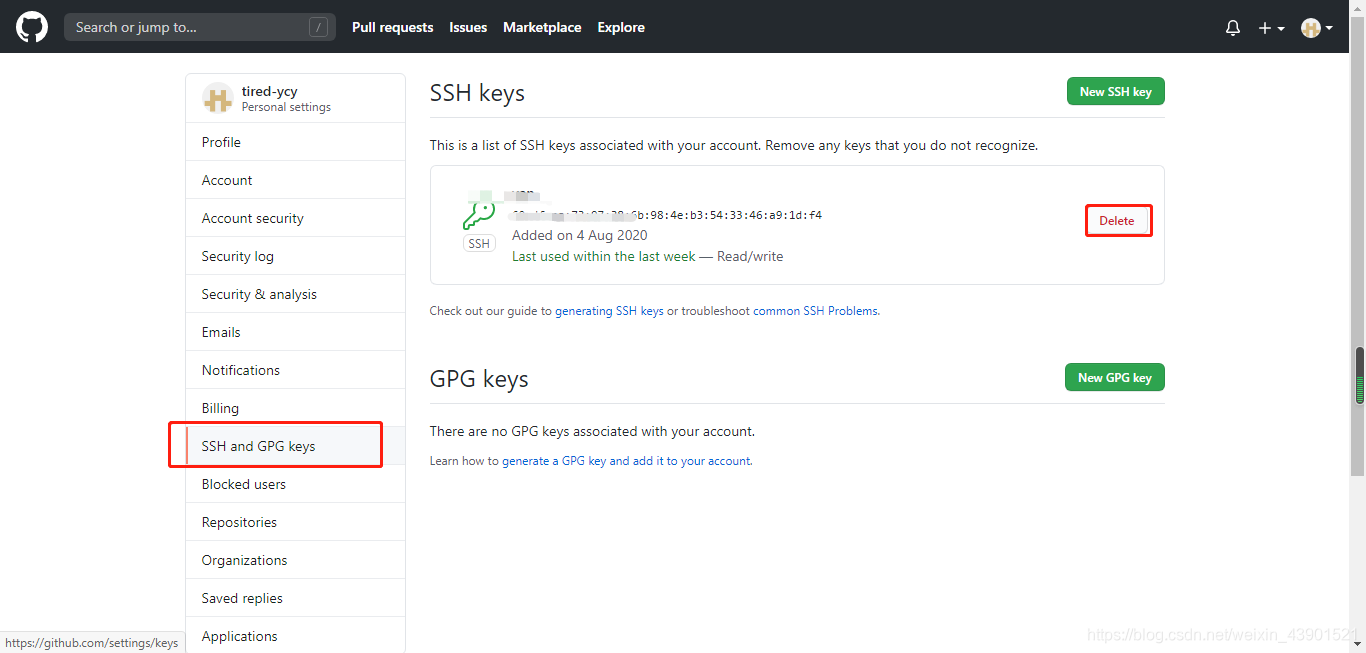The height and width of the screenshot is (653, 1366).
Task: Click the GPG keys heading
Action: 479,379
